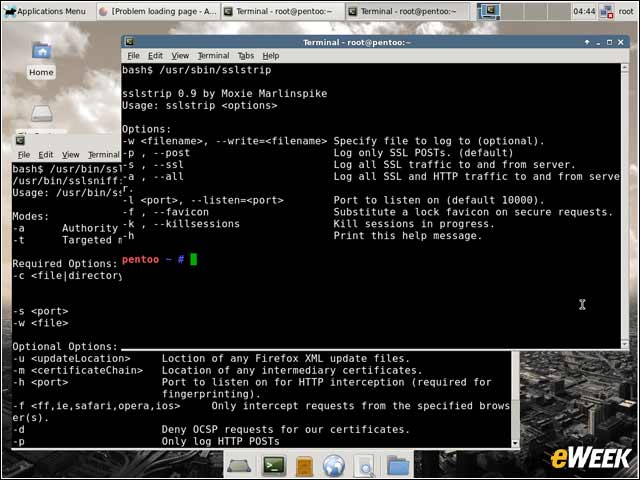Open Edit menu in front terminal
The height and width of the screenshot is (480, 640).
pyautogui.click(x=155, y=56)
